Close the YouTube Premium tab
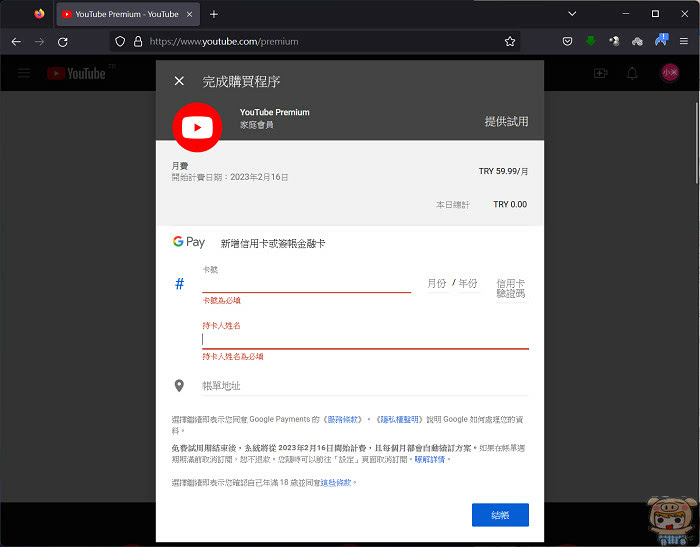The height and width of the screenshot is (547, 700). (x=189, y=14)
